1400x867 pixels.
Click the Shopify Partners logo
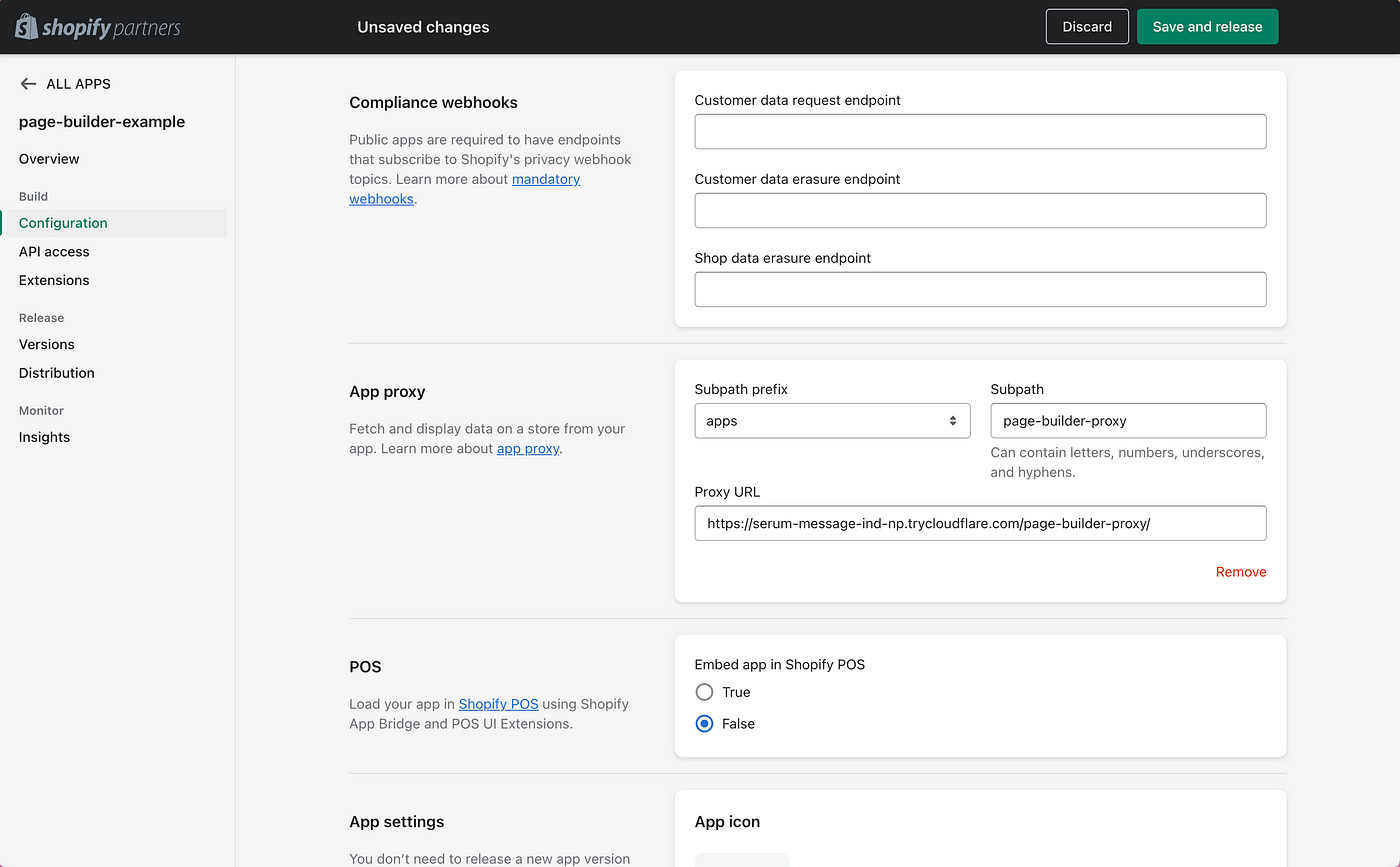point(98,27)
